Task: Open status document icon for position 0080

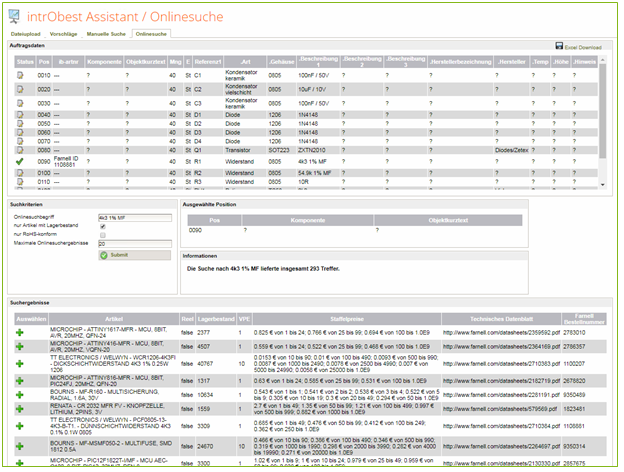Action: click(x=20, y=150)
